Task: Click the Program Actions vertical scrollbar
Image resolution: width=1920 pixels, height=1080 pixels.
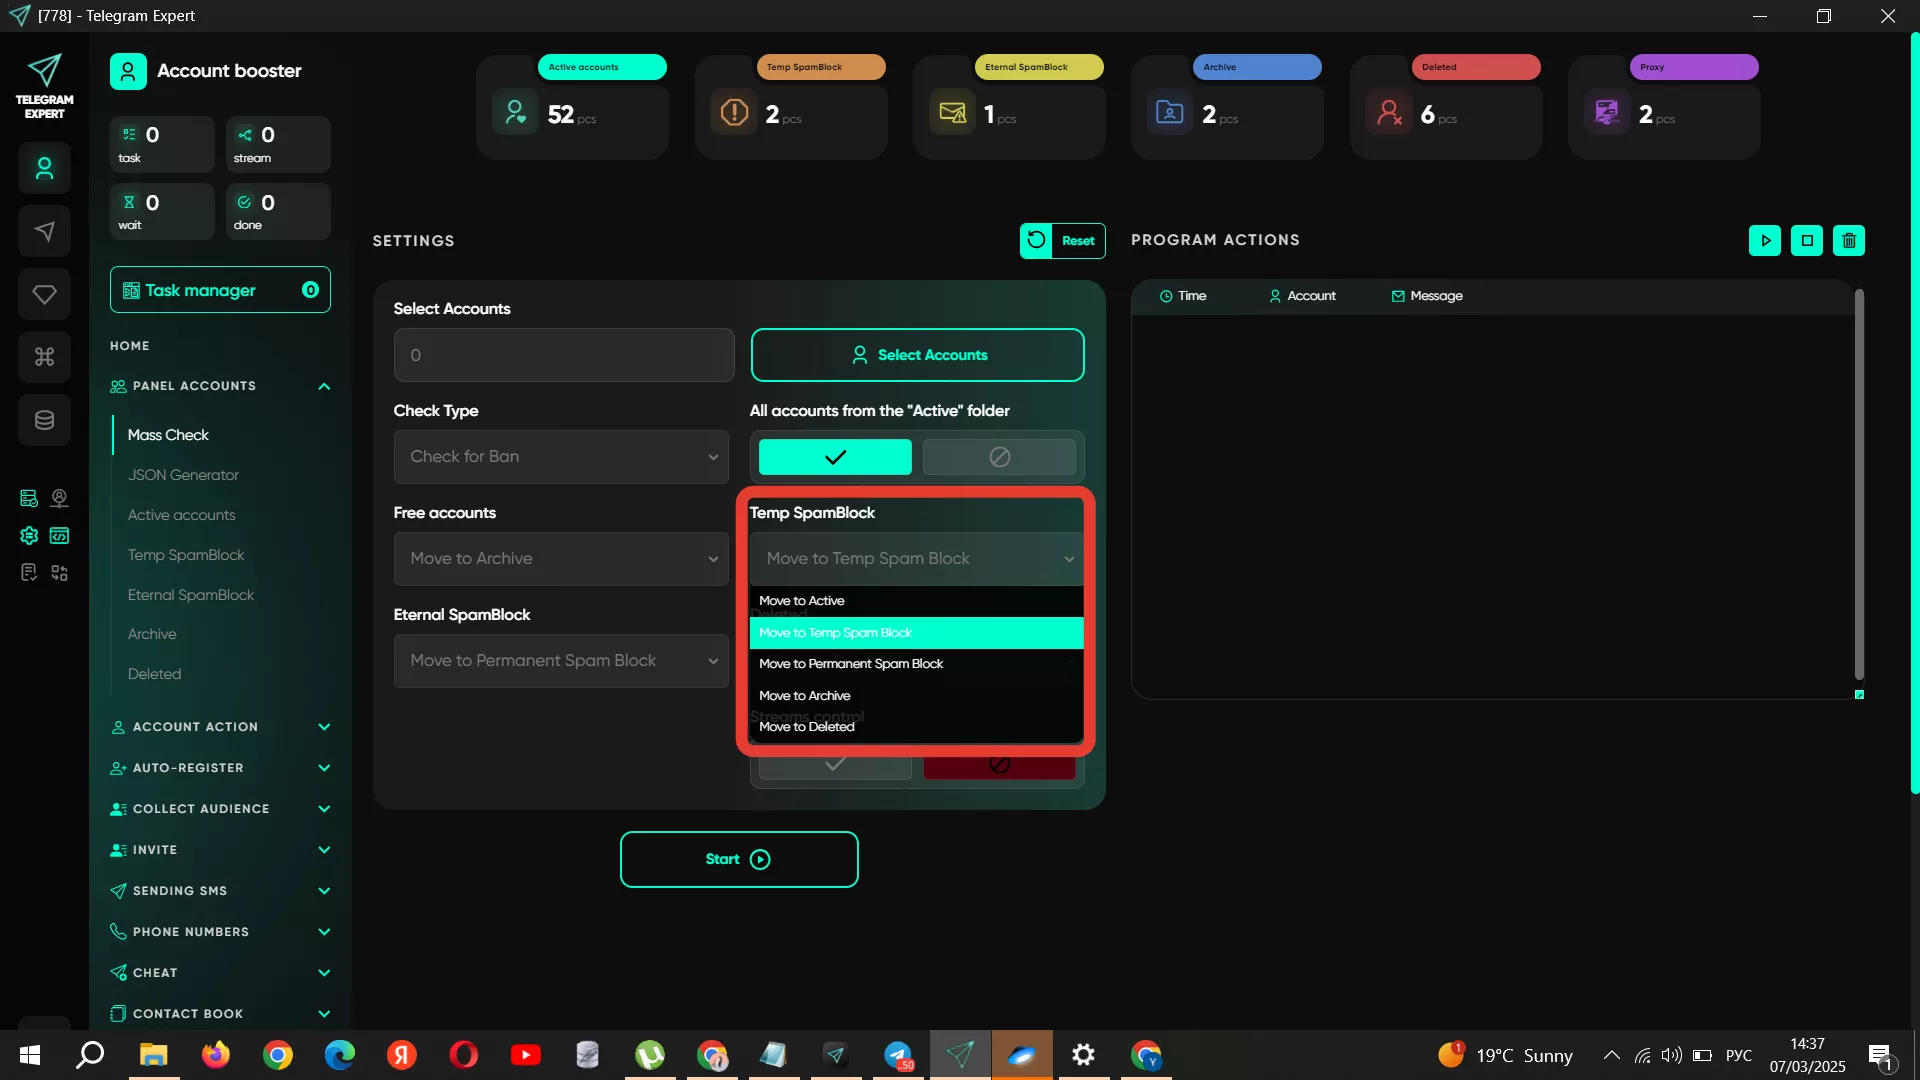Action: click(x=1859, y=485)
